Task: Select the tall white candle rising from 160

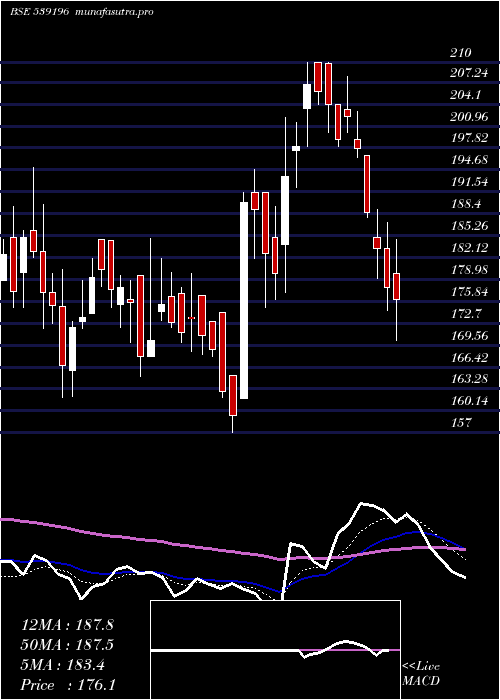Action: click(244, 300)
